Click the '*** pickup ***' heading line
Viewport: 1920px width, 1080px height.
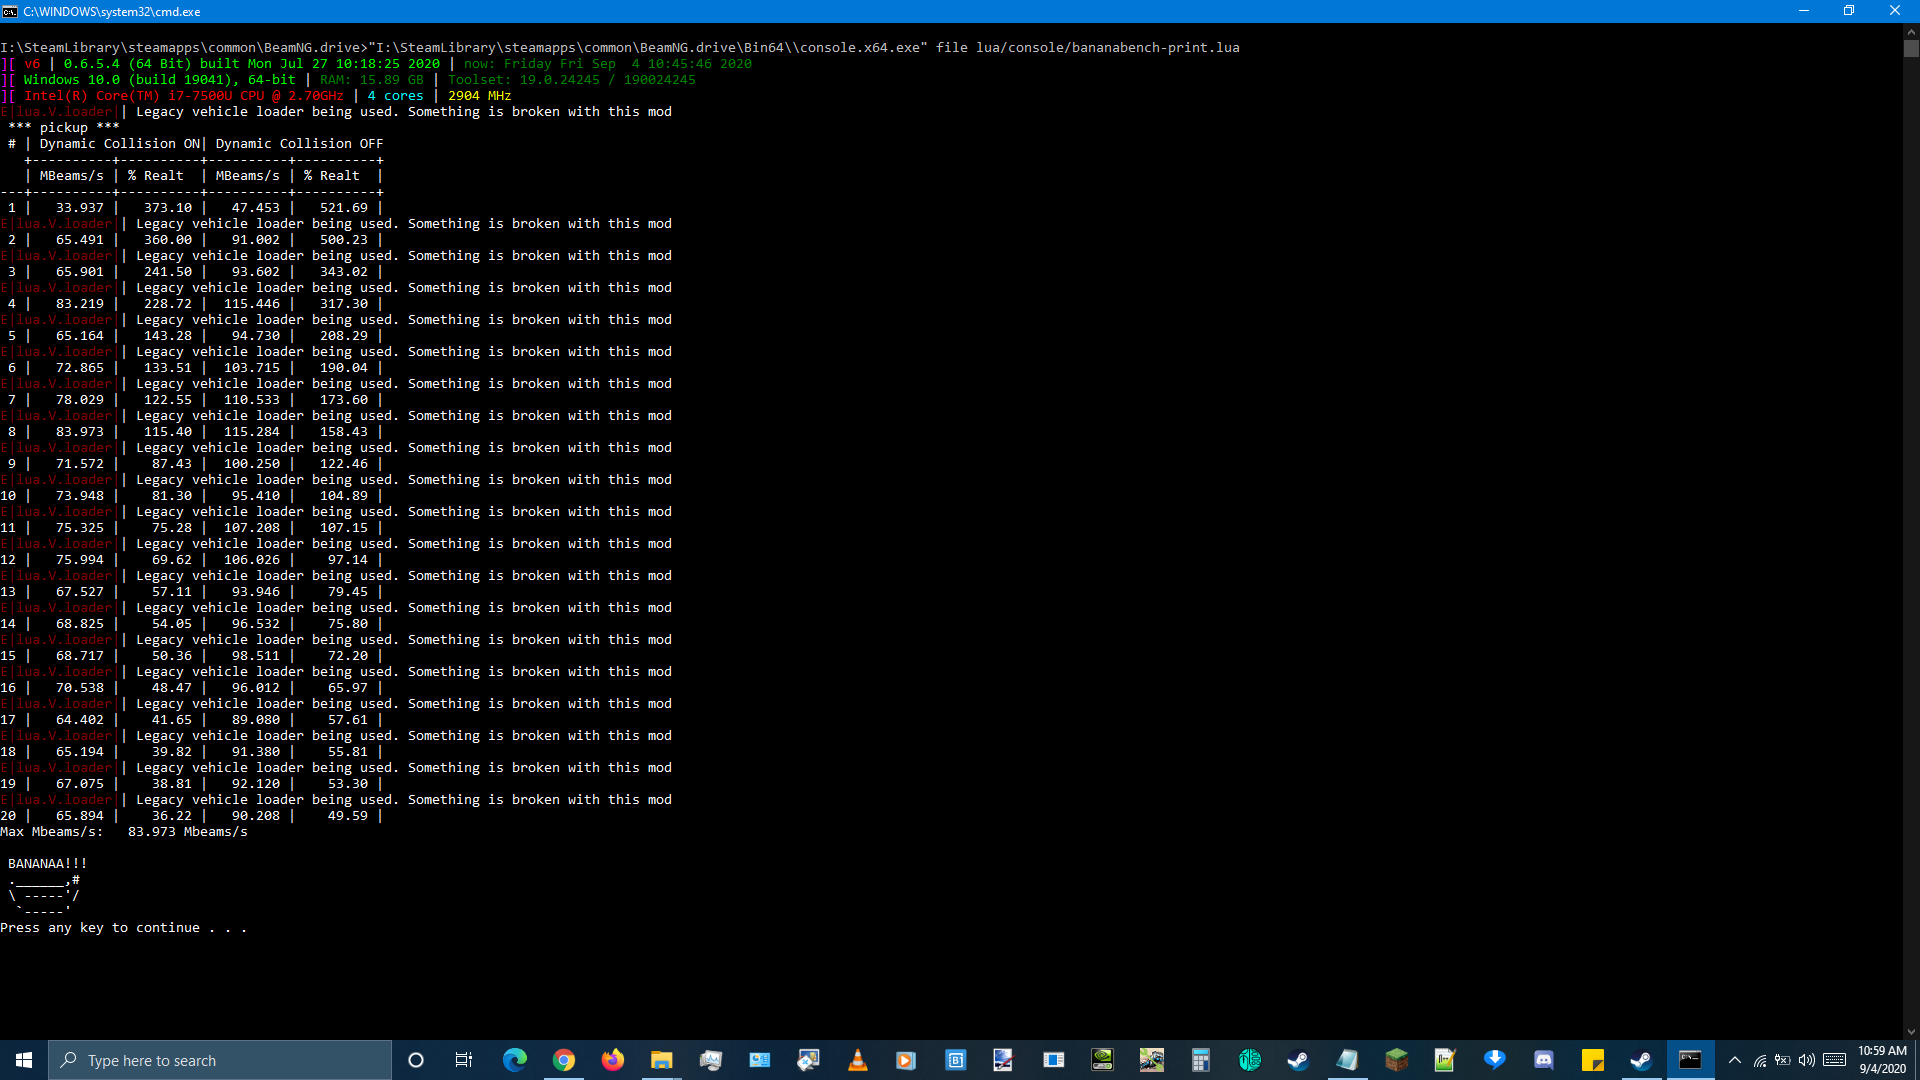click(64, 128)
